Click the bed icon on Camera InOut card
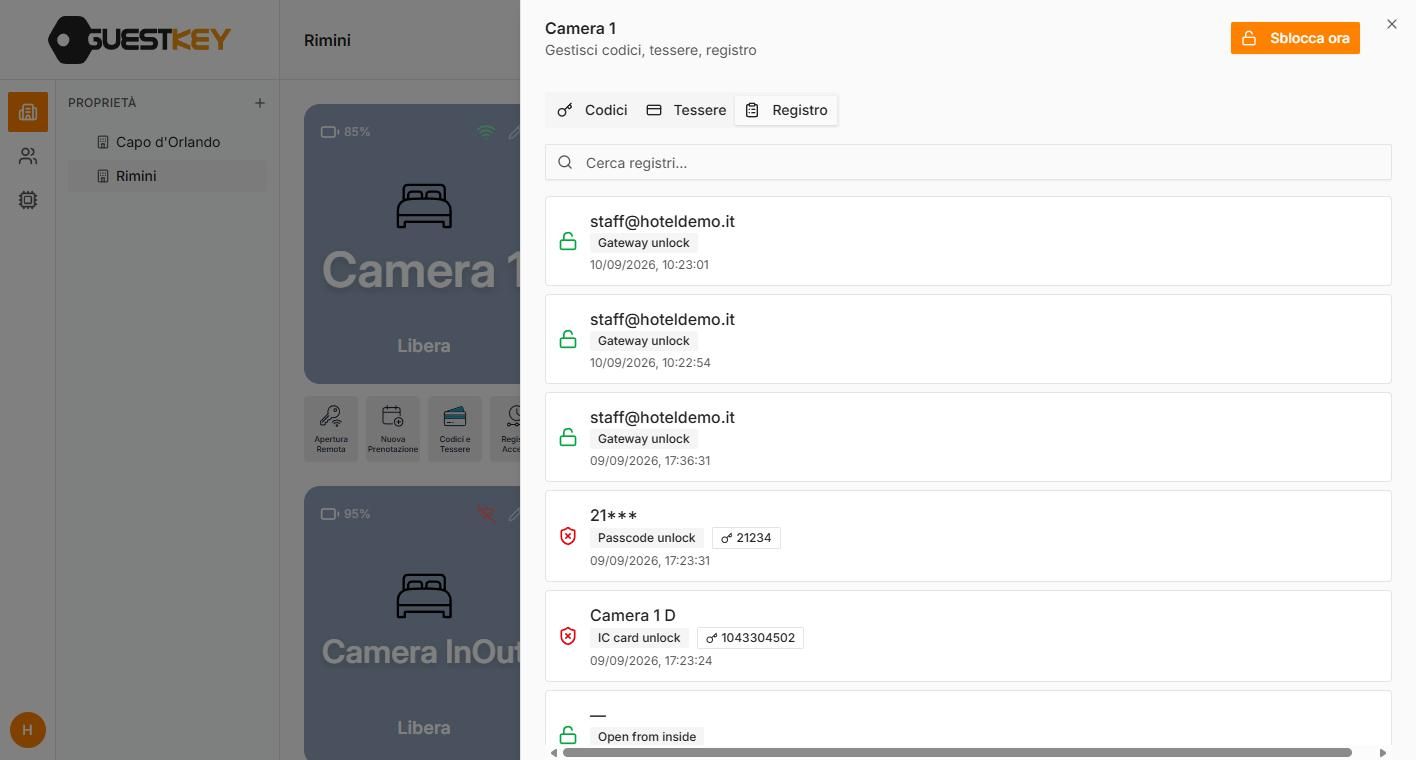The height and width of the screenshot is (760, 1416). (424, 595)
